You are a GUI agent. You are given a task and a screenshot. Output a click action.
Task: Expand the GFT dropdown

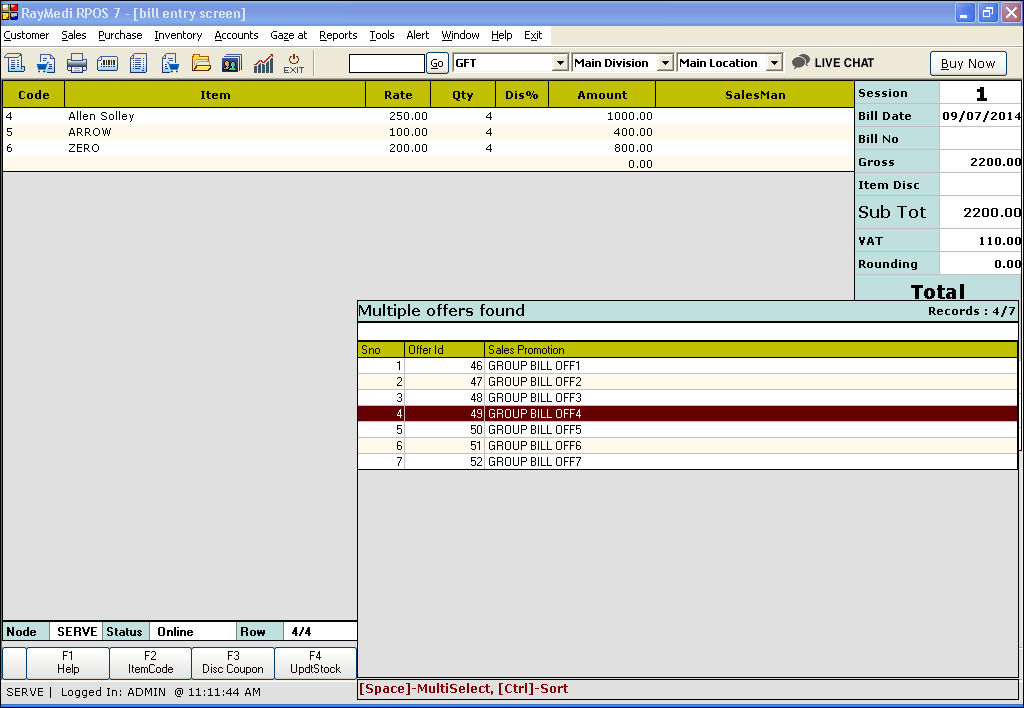[x=560, y=63]
